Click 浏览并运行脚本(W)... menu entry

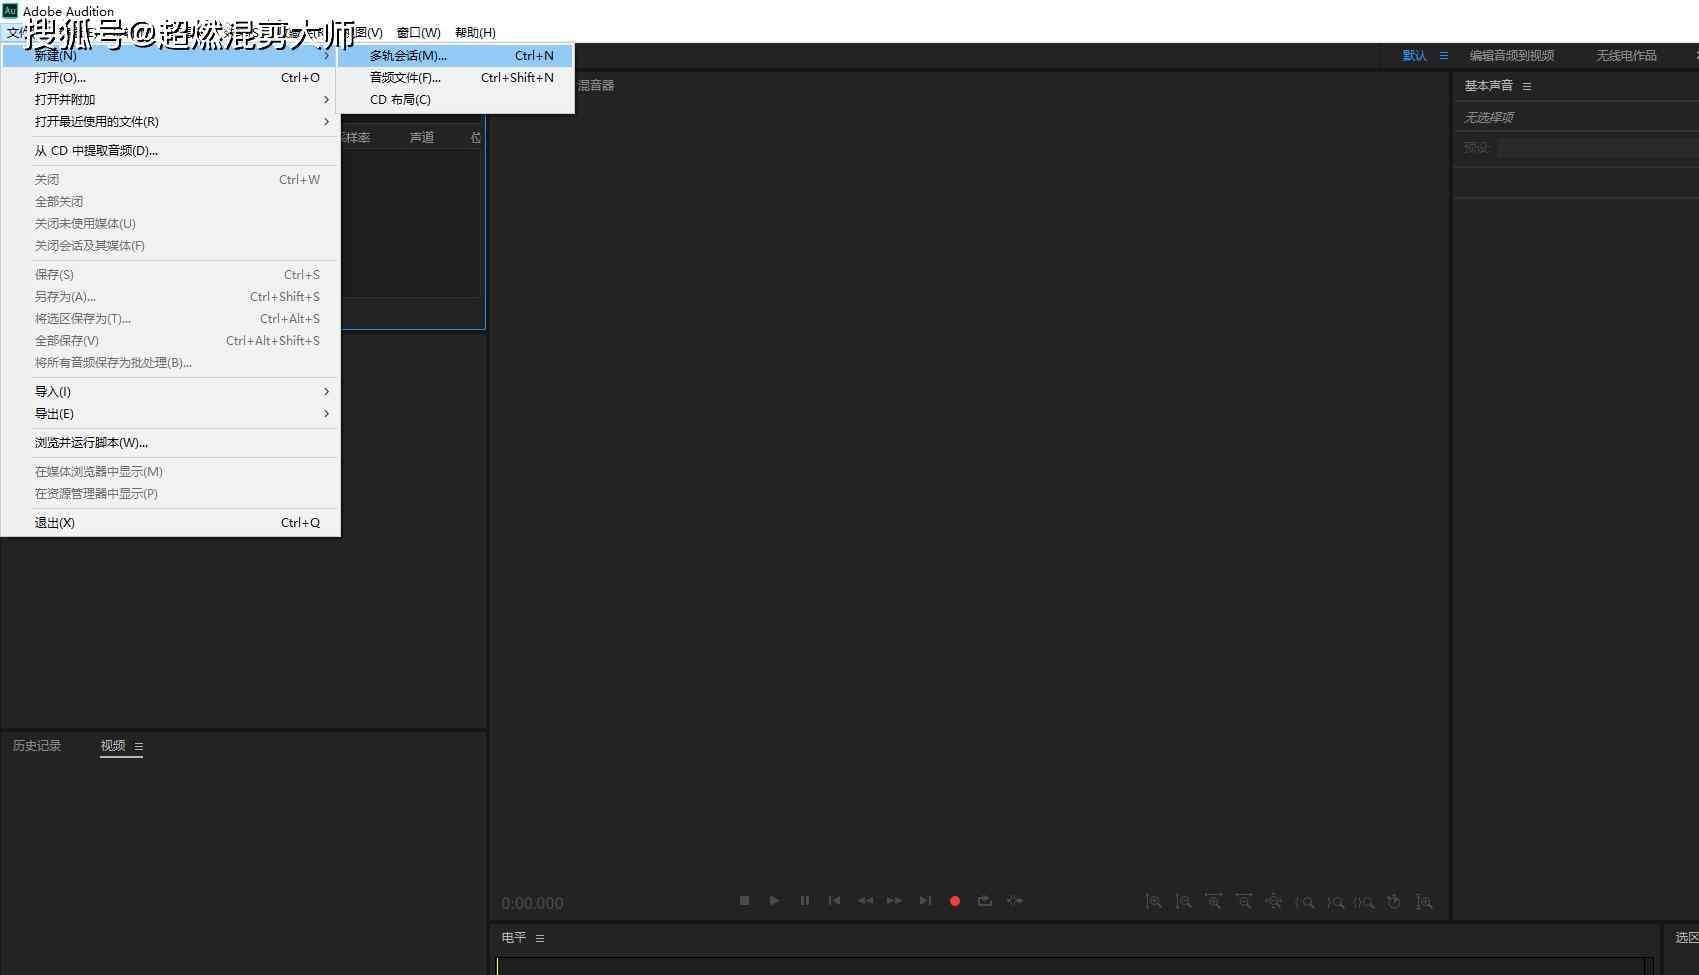pos(171,443)
